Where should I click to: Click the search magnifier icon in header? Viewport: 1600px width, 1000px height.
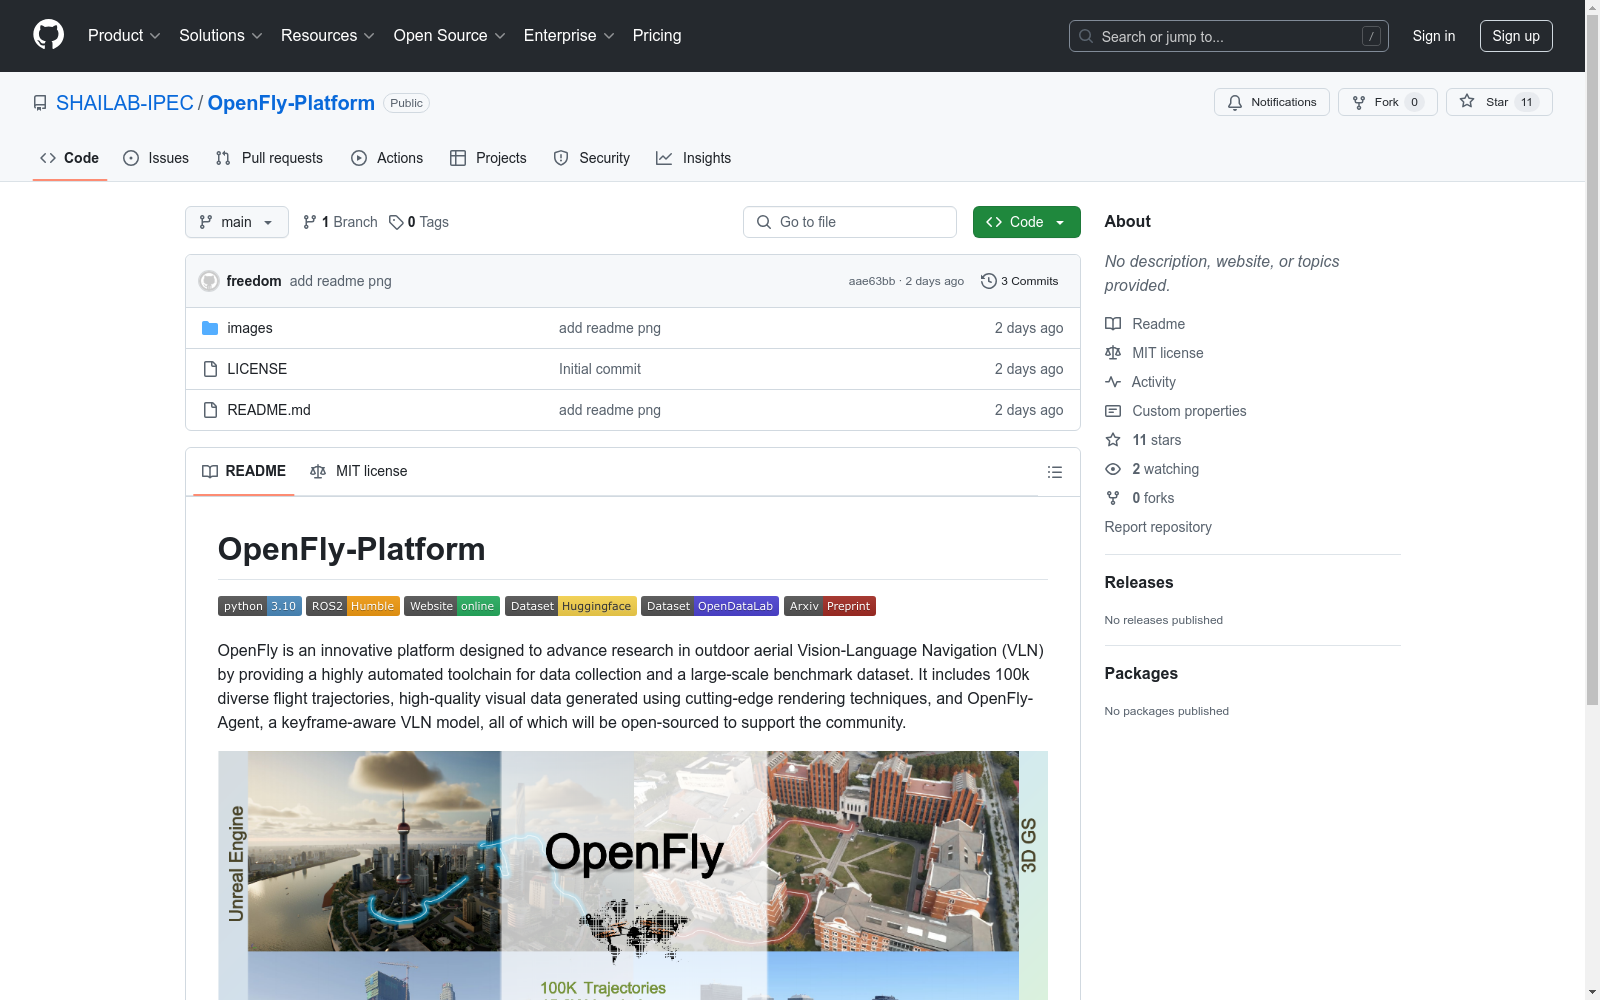click(1086, 36)
